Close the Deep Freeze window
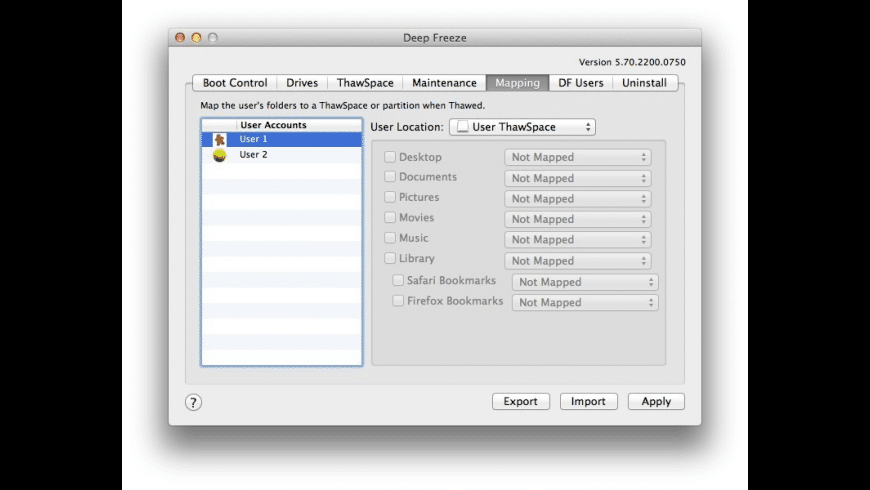This screenshot has height=490, width=870. [180, 38]
